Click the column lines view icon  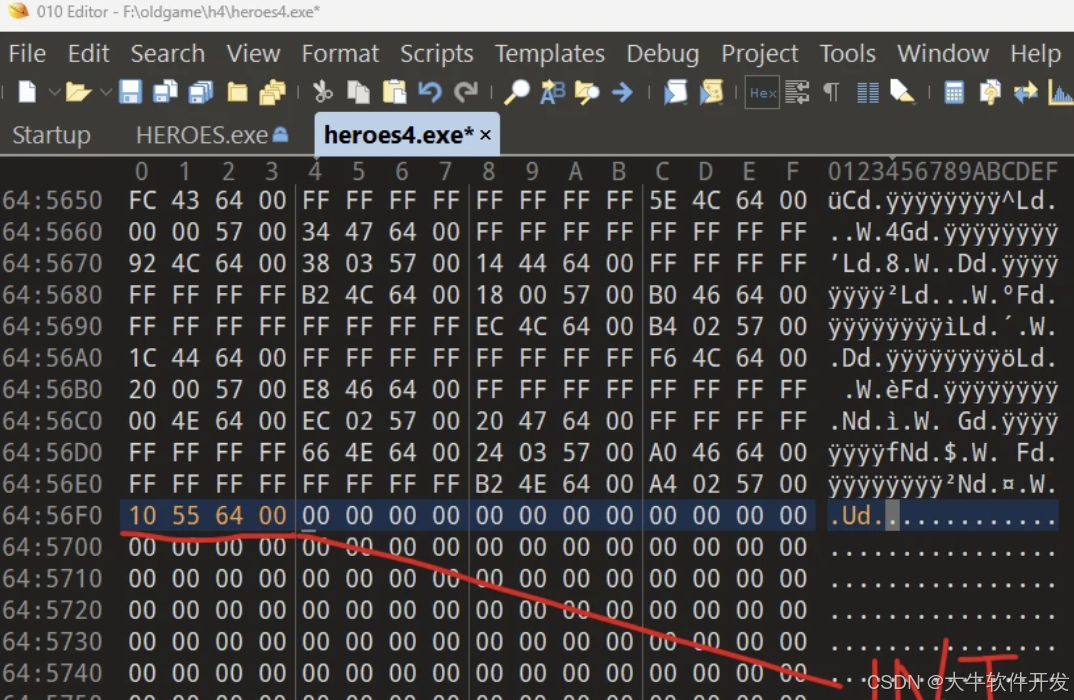(x=868, y=92)
